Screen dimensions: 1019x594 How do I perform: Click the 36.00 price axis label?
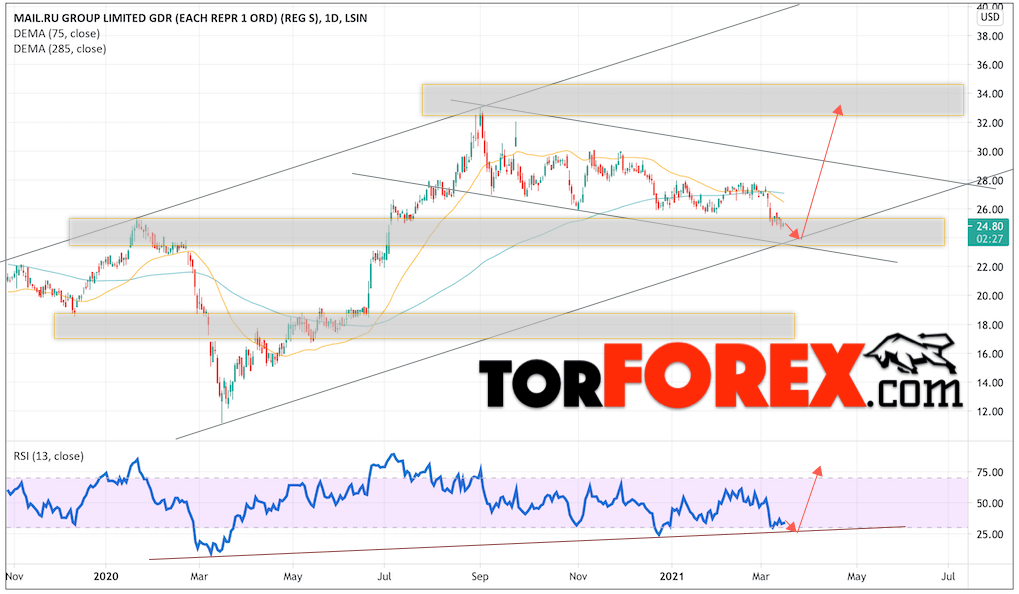point(989,65)
